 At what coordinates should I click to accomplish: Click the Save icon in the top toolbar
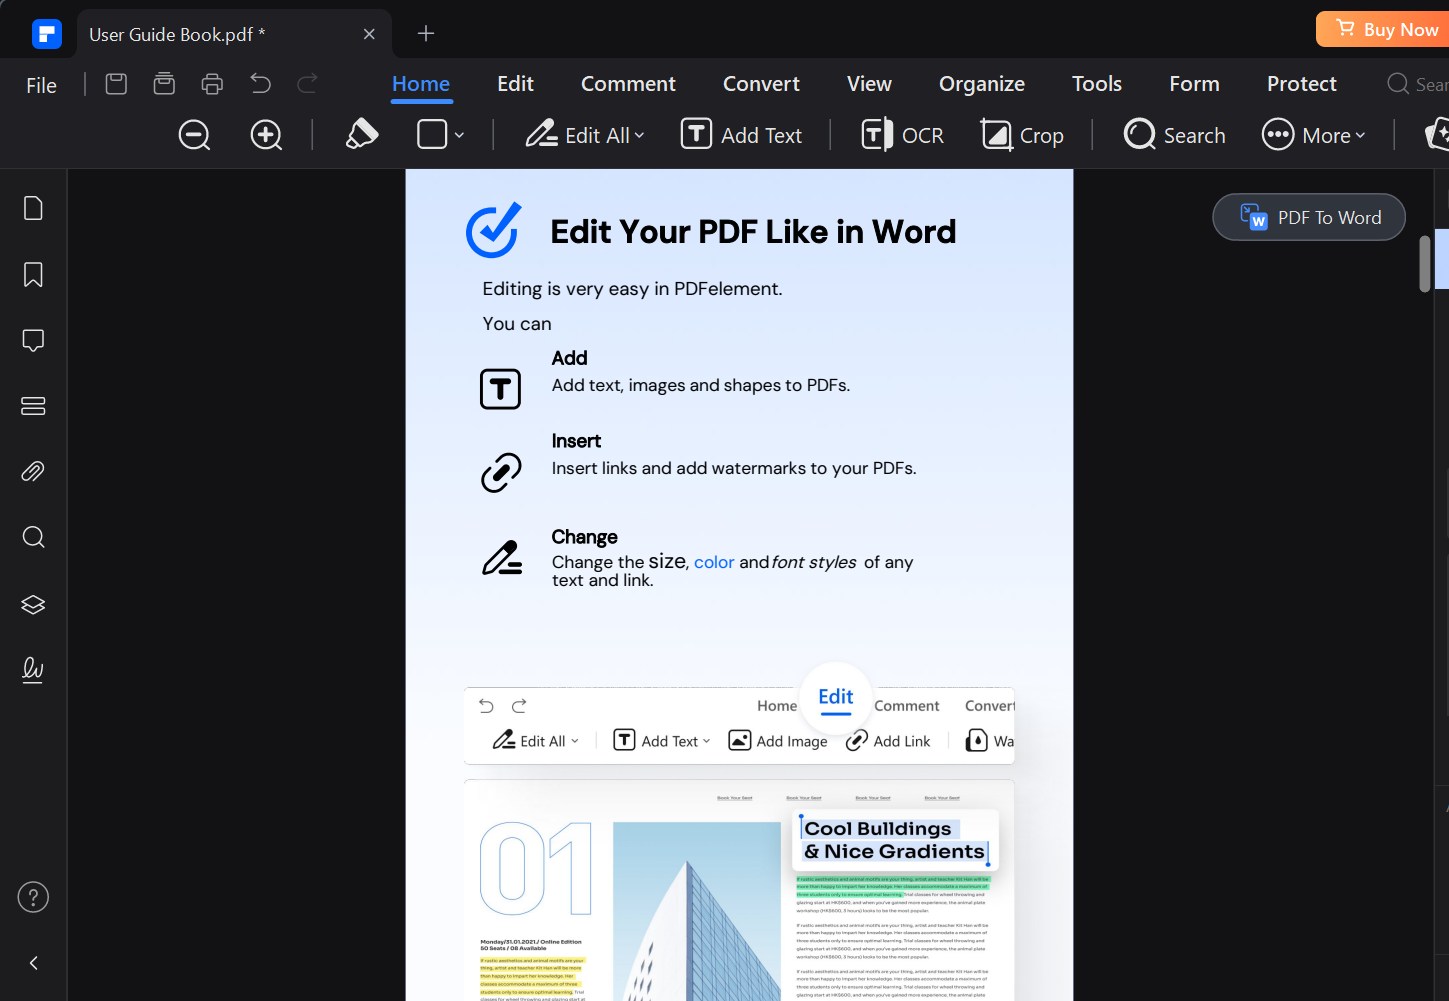click(x=116, y=84)
